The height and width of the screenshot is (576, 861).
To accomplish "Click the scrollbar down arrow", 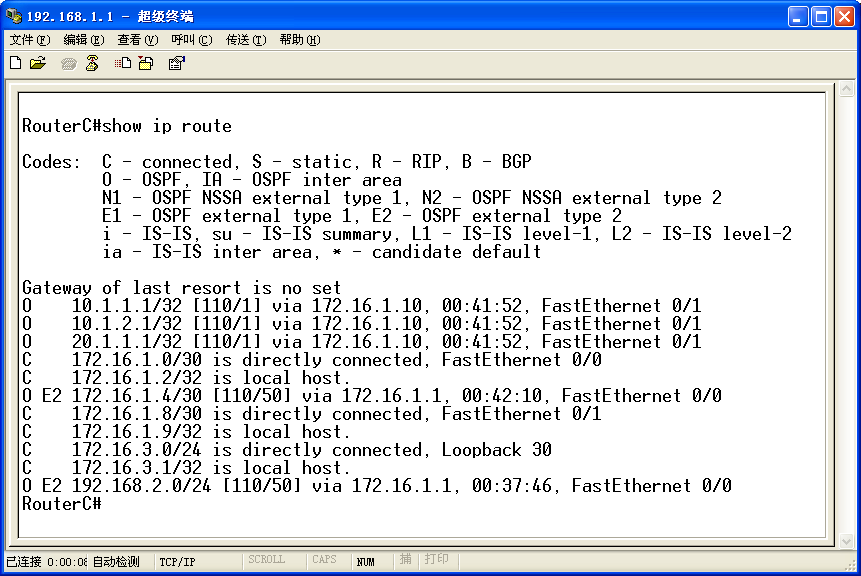I will (x=847, y=541).
